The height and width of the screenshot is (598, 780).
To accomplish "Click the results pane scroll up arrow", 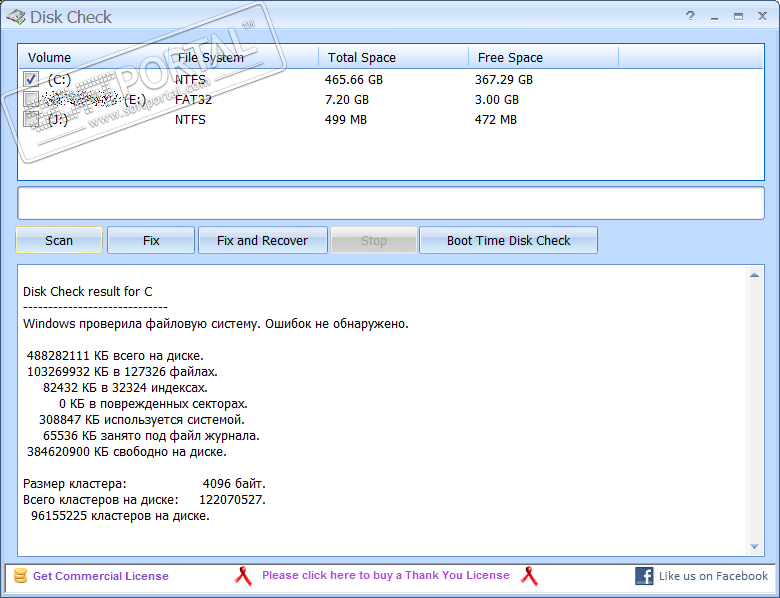I will click(x=754, y=275).
